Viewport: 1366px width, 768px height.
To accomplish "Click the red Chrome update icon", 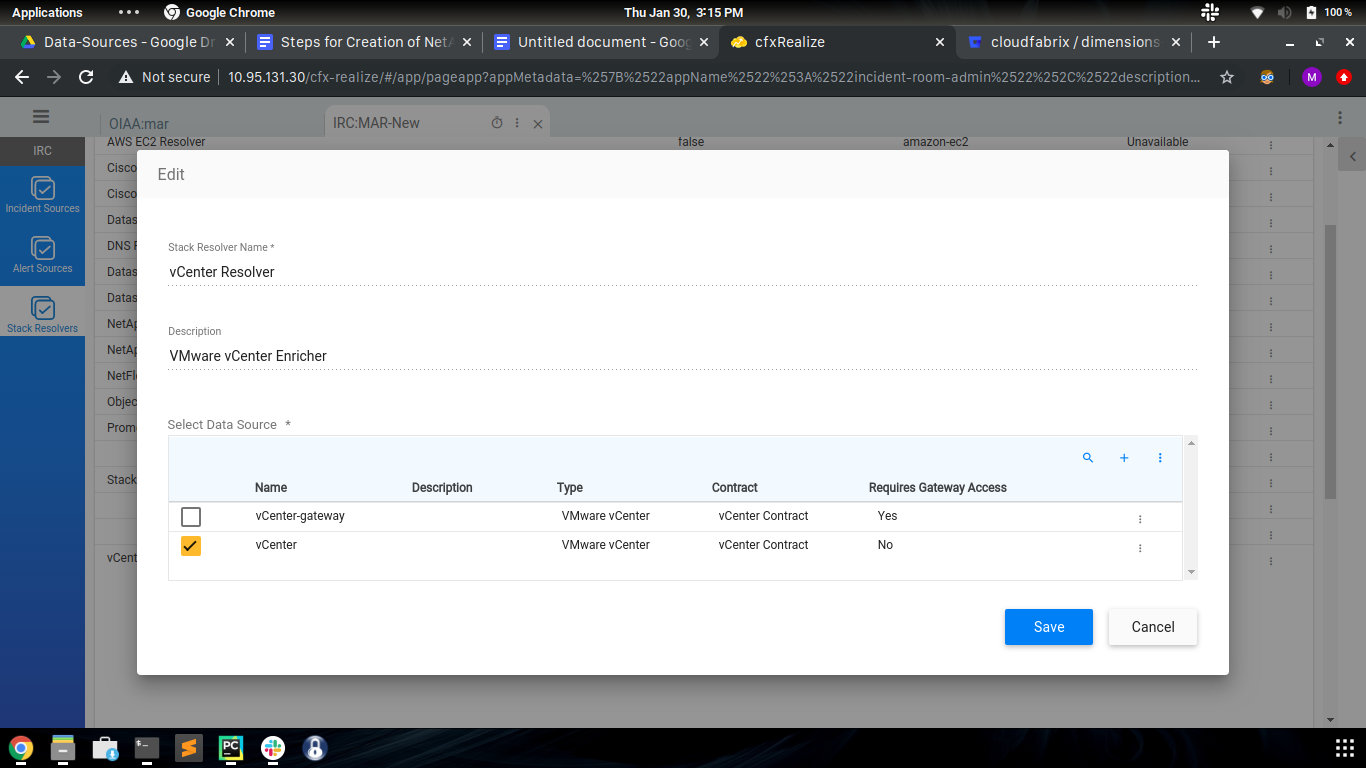I will [1344, 77].
